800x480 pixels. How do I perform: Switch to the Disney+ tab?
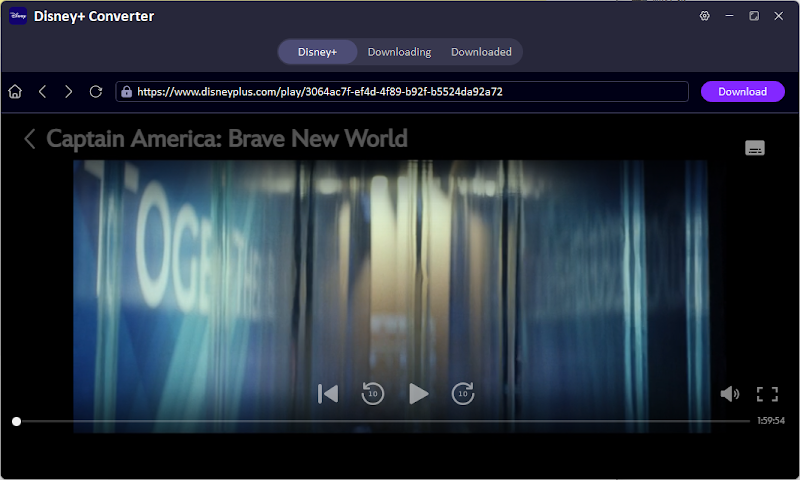pos(317,52)
